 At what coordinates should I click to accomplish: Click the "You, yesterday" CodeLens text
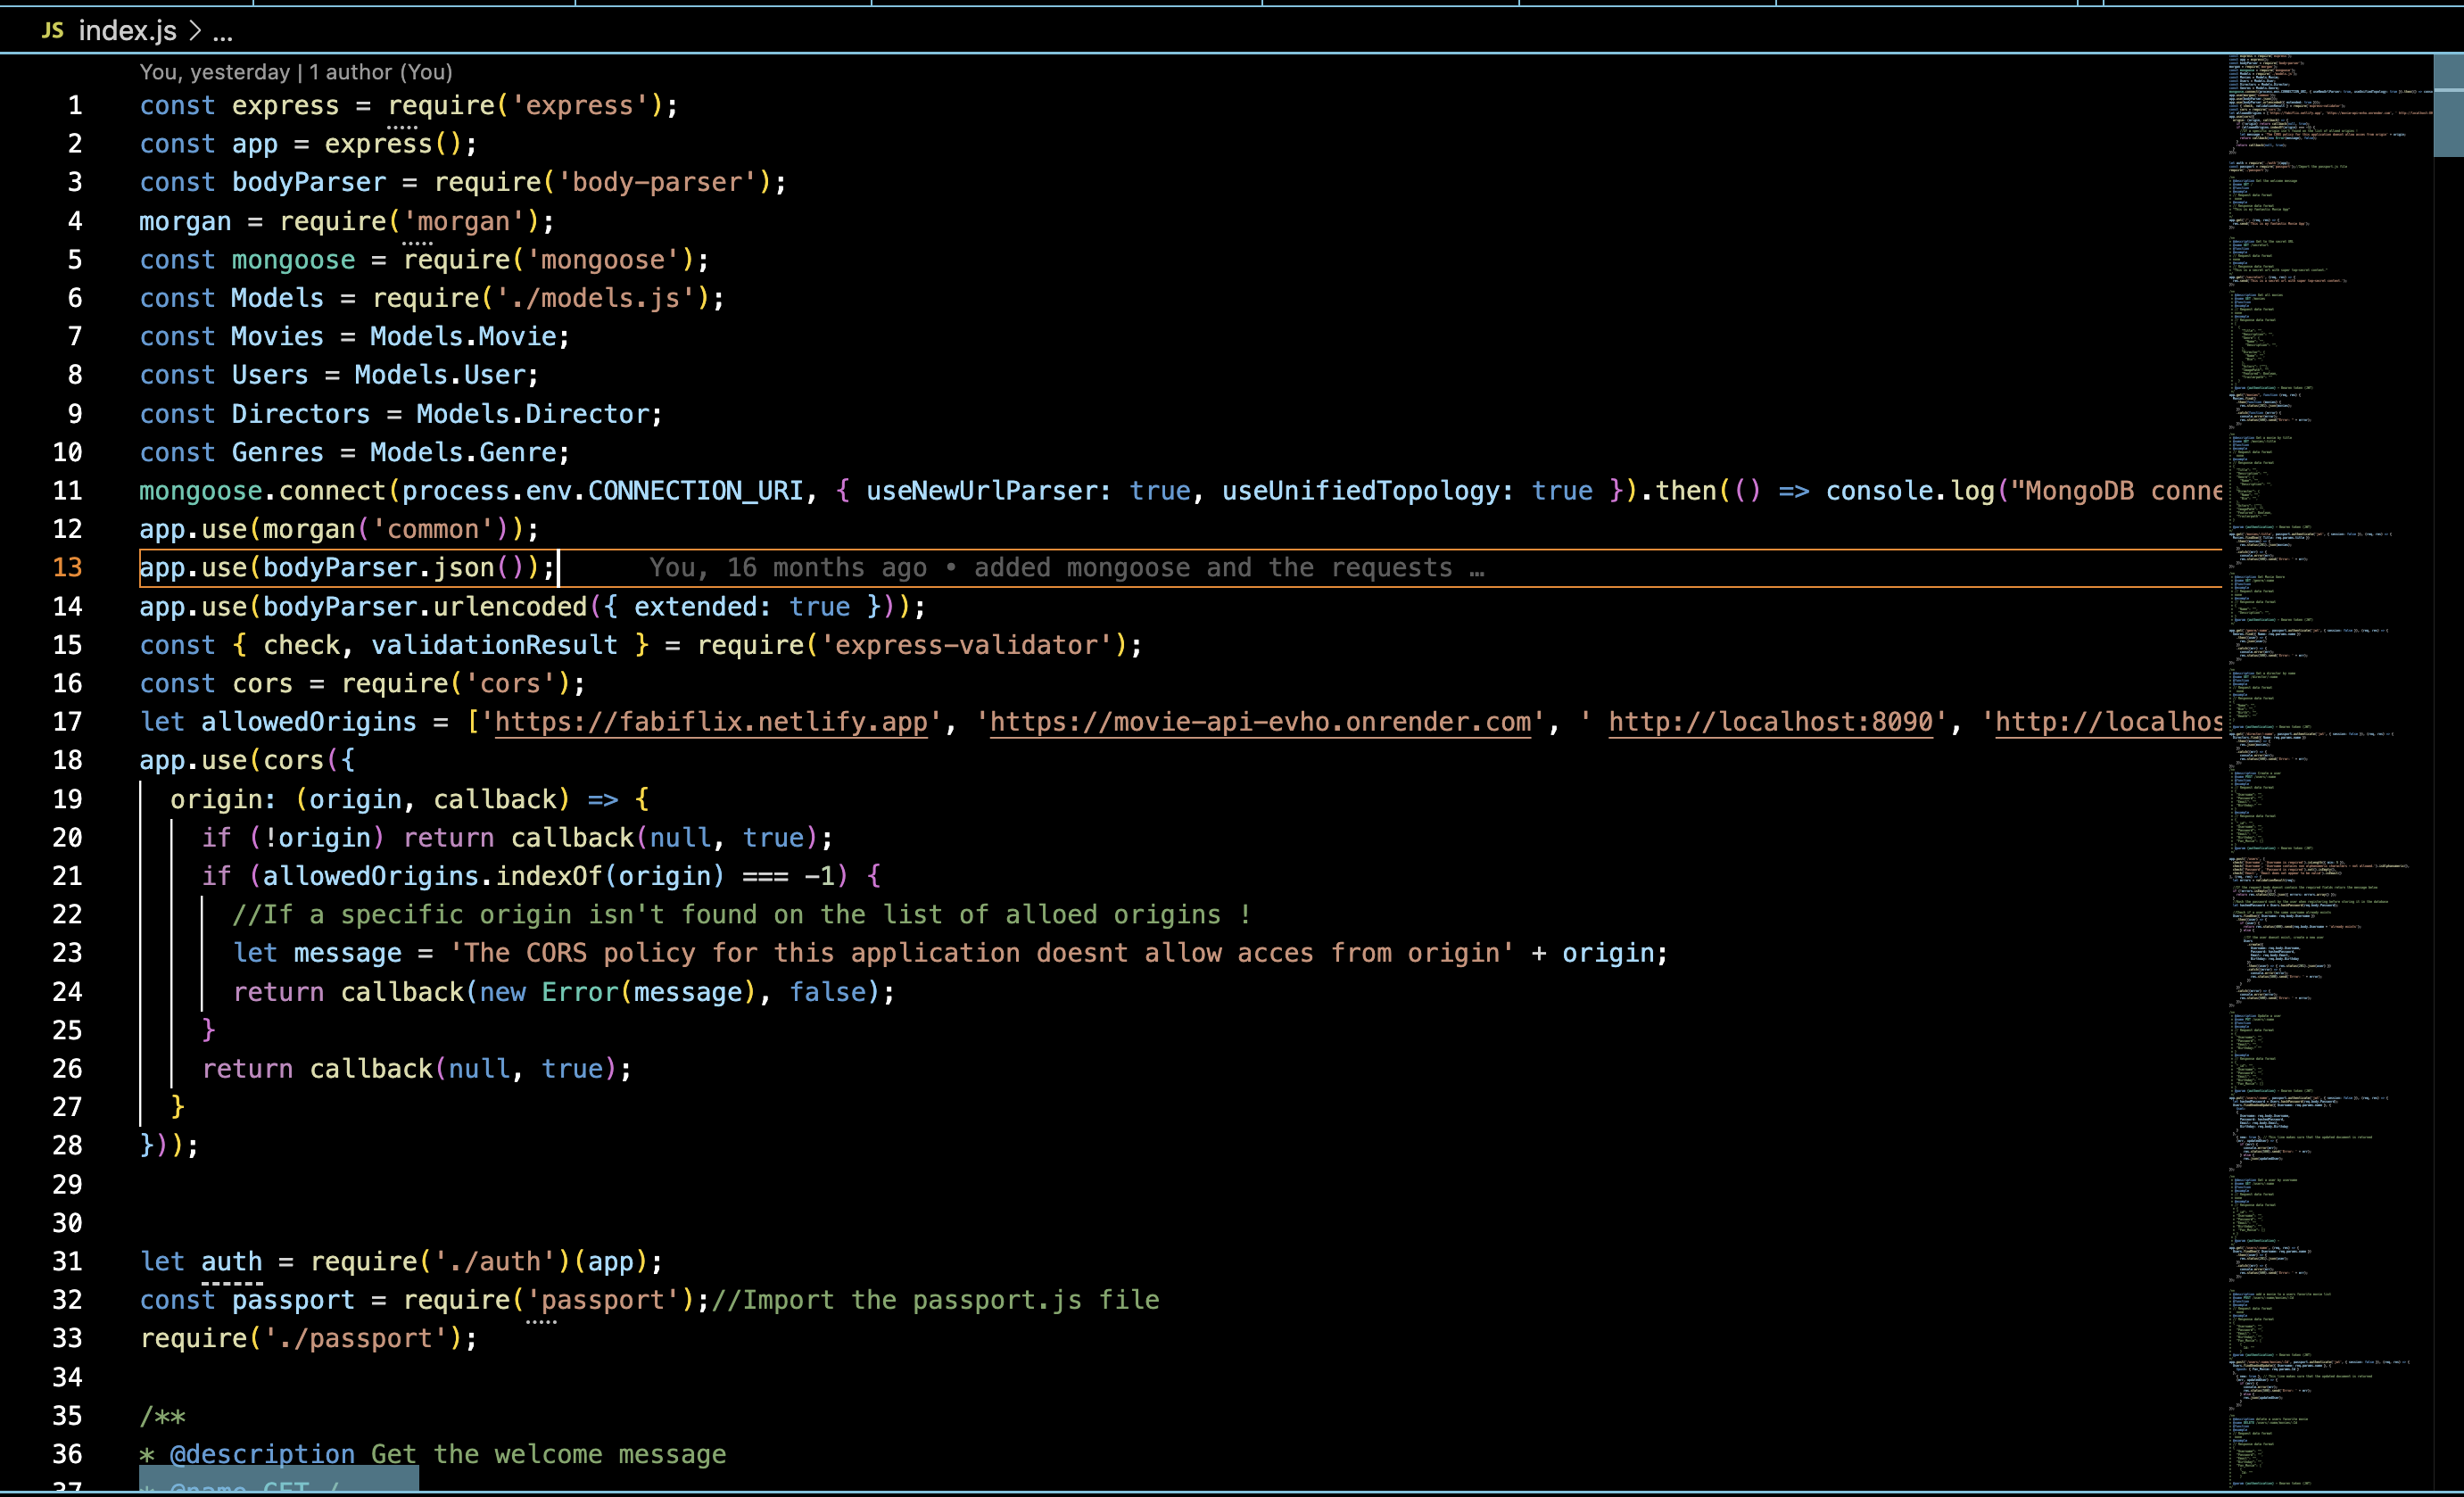point(214,72)
